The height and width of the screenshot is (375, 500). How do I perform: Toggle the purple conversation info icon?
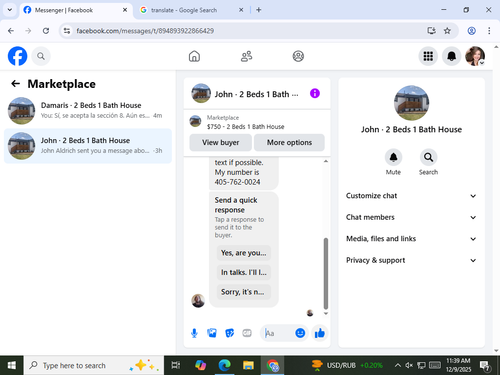tap(315, 93)
